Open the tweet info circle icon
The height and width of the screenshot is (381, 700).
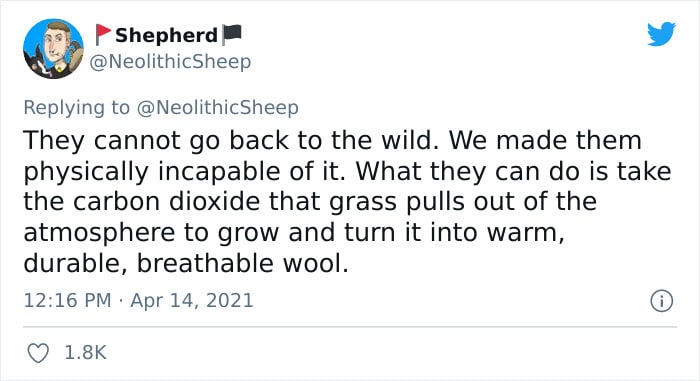661,301
